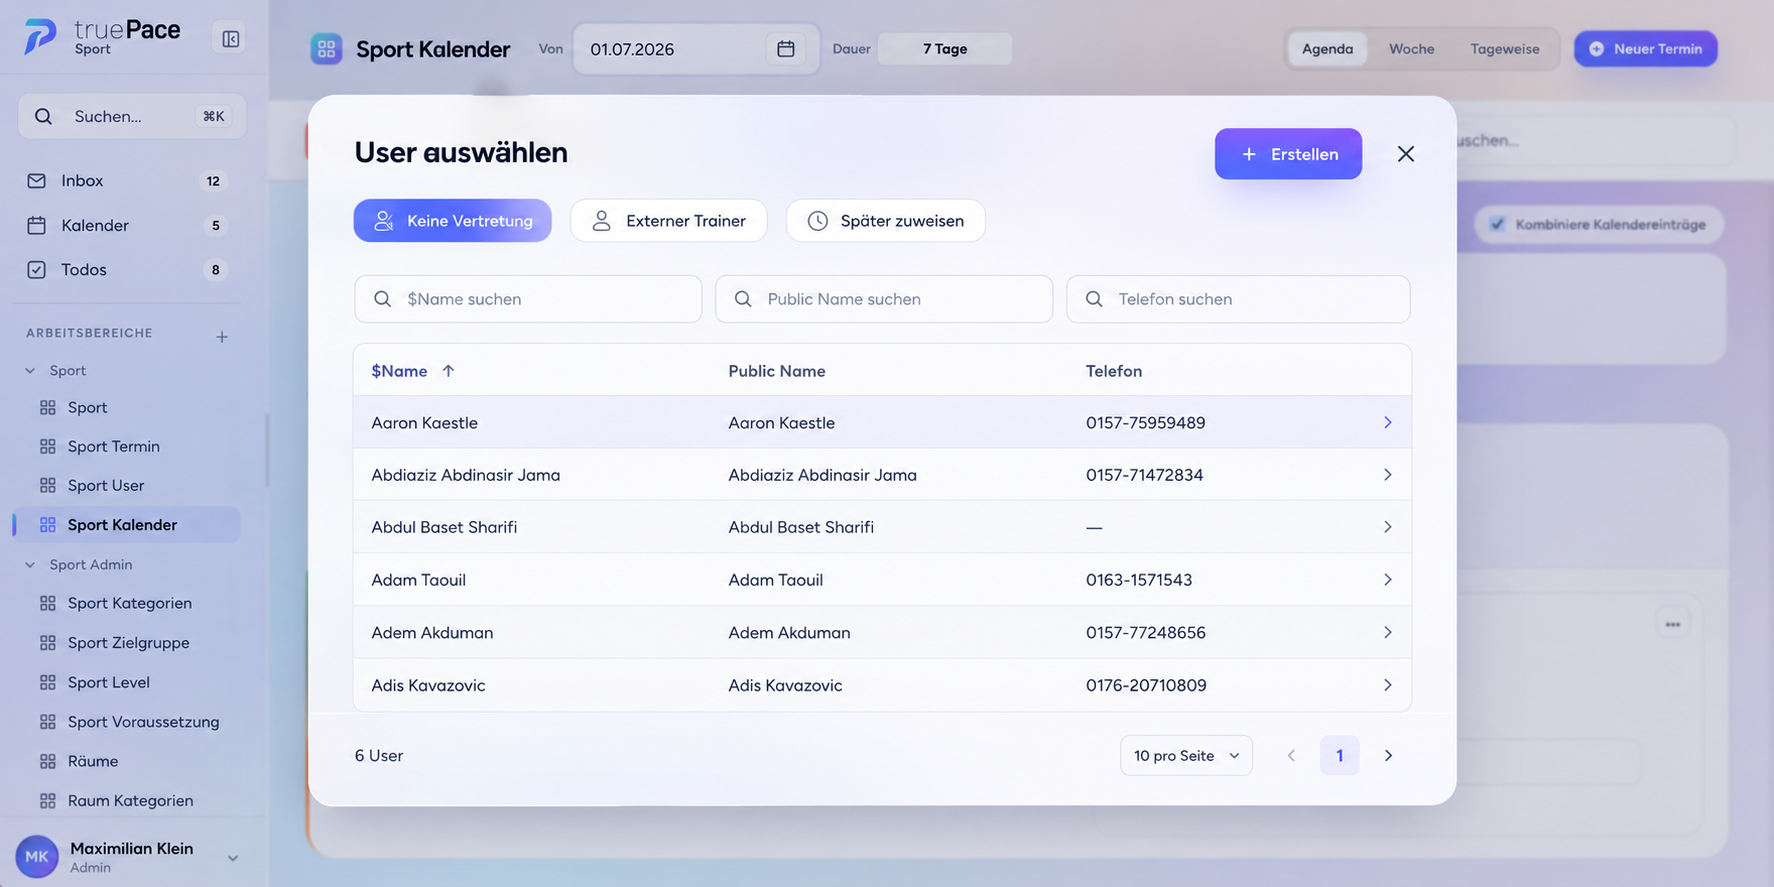Open Abdiaziz Abdinasir Jama row arrow
1774x887 pixels.
tap(1387, 475)
